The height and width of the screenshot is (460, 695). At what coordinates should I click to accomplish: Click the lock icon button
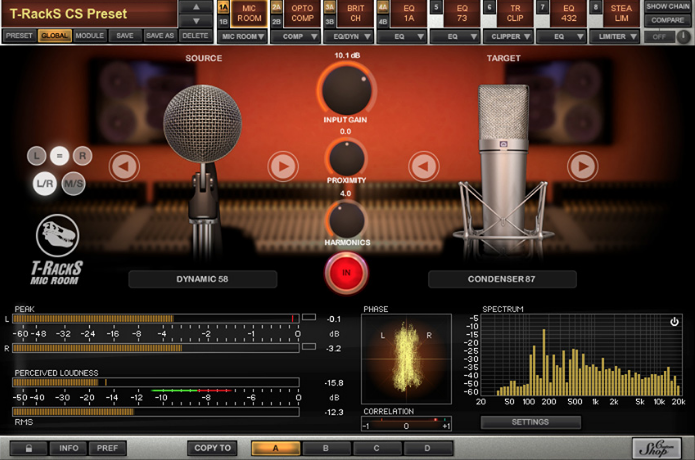coord(29,448)
